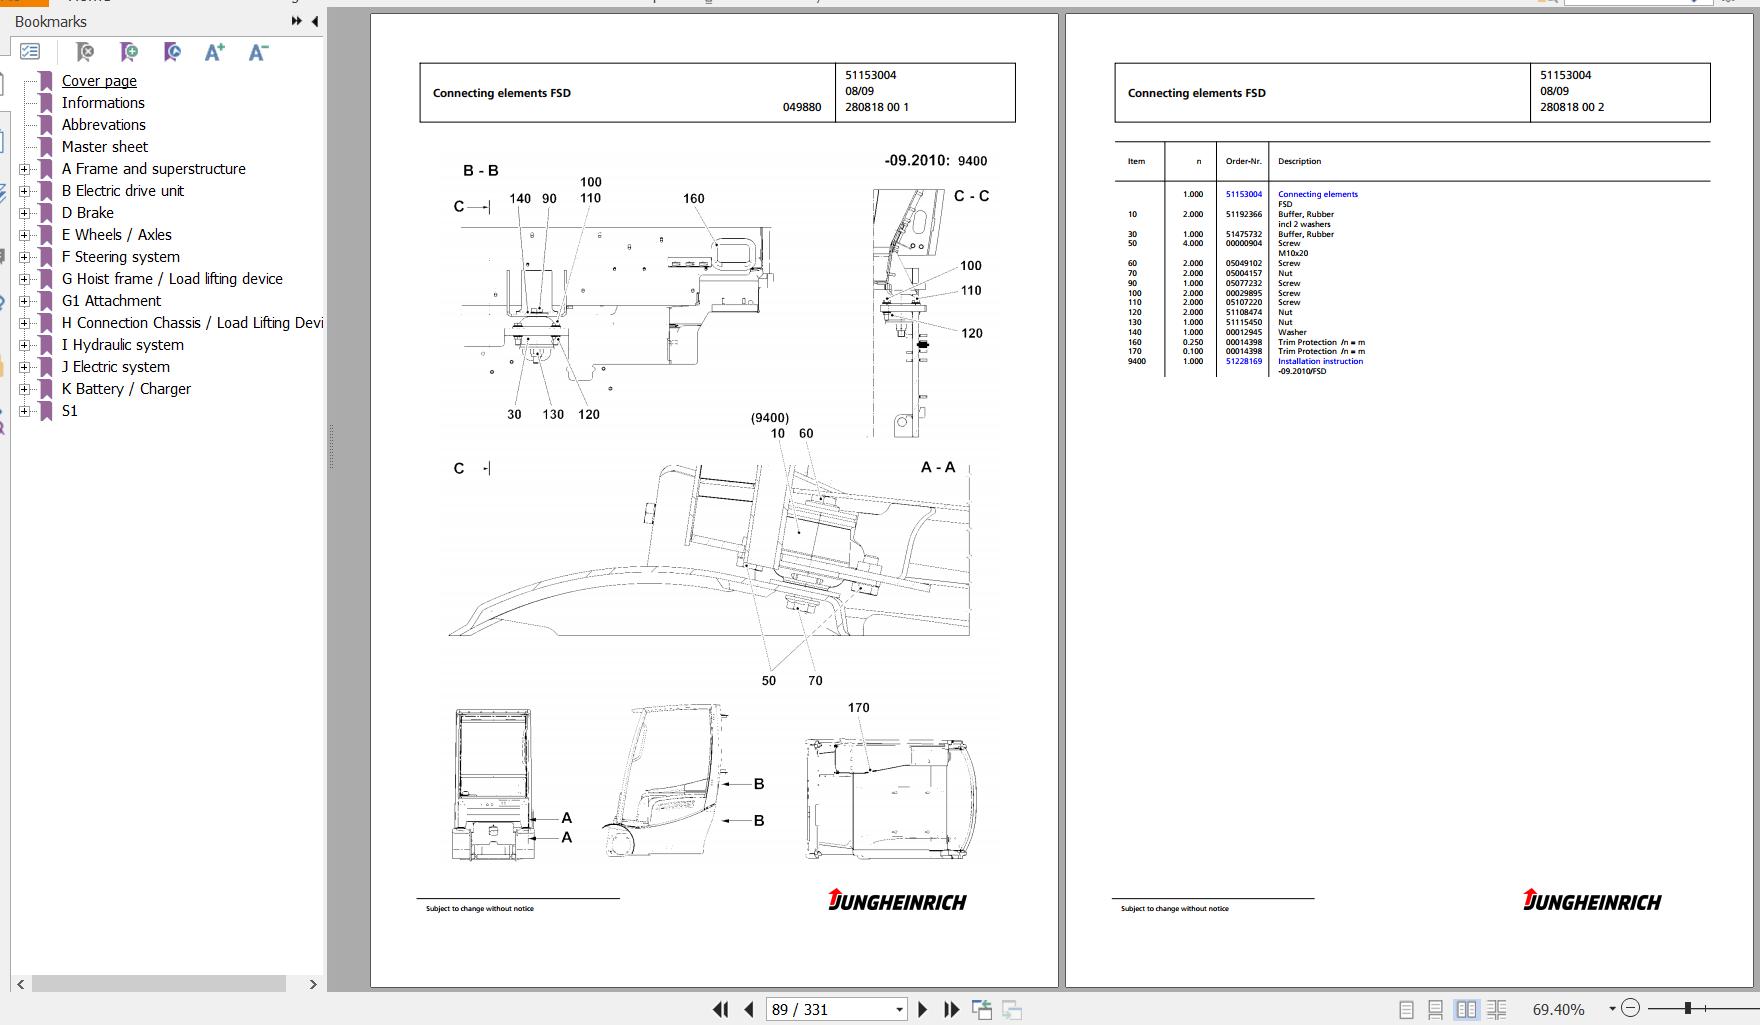Expand the bookmarks panel with double arrow

(x=297, y=21)
